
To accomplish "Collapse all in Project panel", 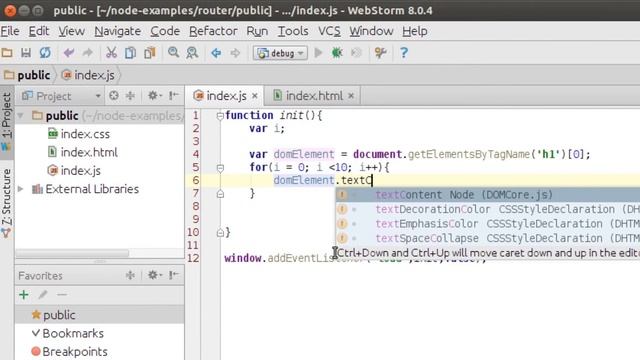I will tap(131, 96).
